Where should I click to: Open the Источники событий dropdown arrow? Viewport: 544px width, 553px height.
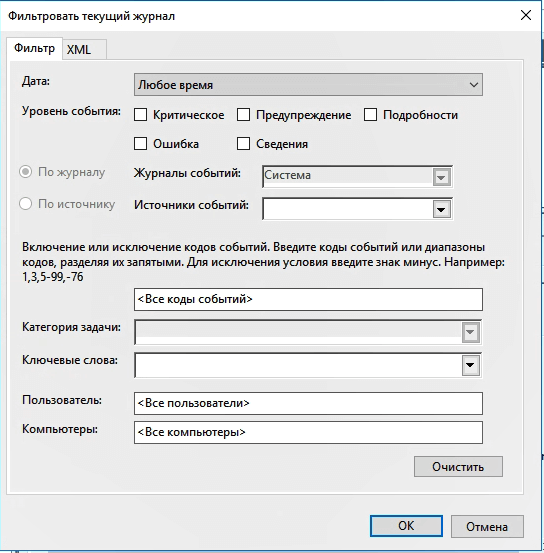tap(441, 209)
